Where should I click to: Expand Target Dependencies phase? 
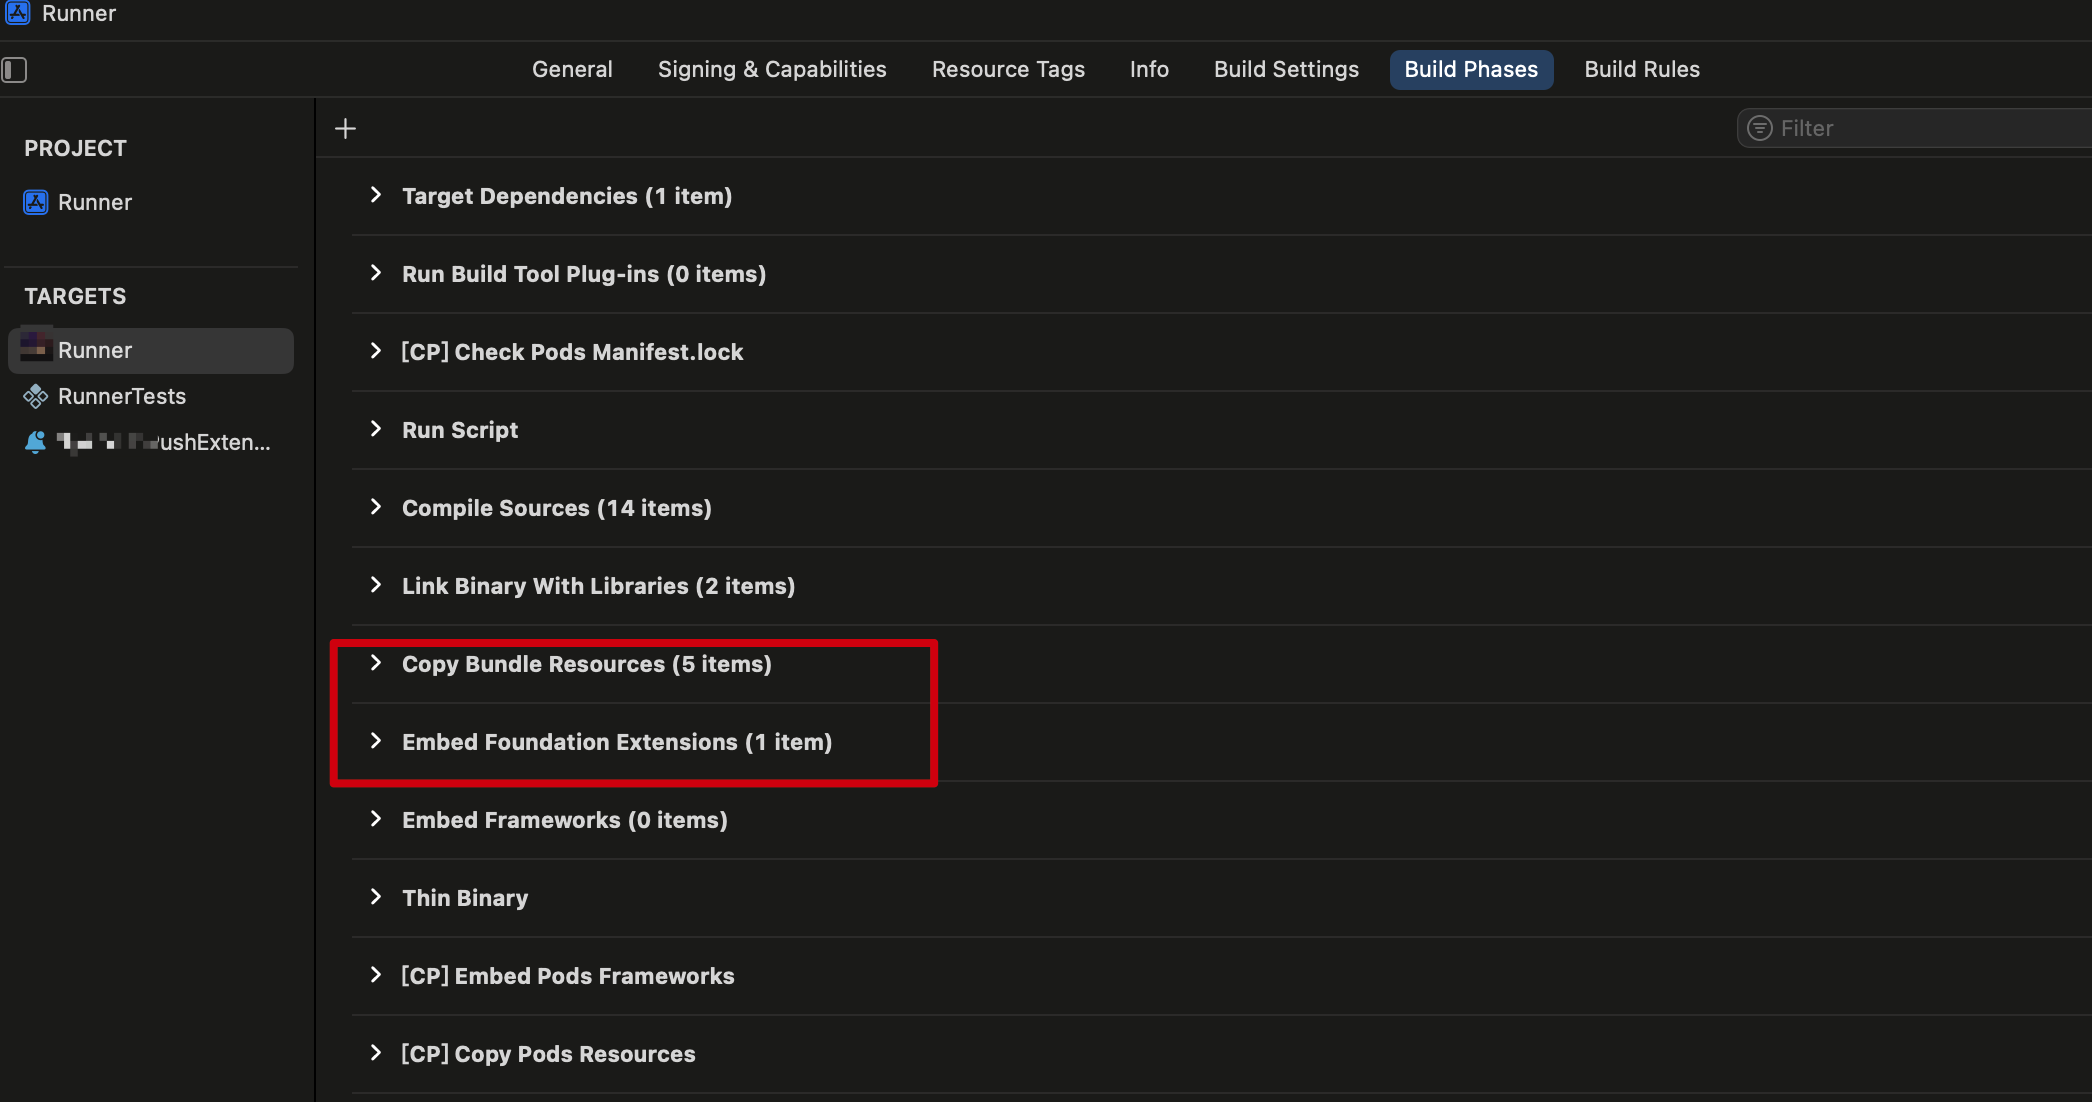click(376, 195)
